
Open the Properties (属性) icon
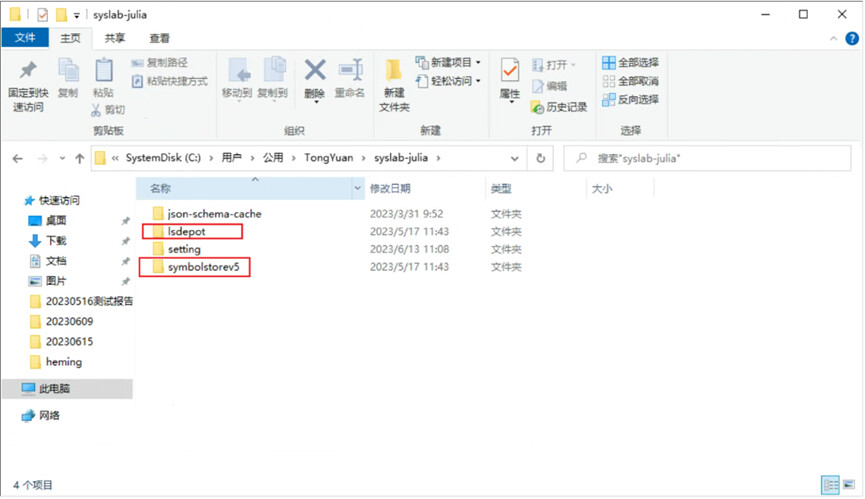pyautogui.click(x=510, y=71)
